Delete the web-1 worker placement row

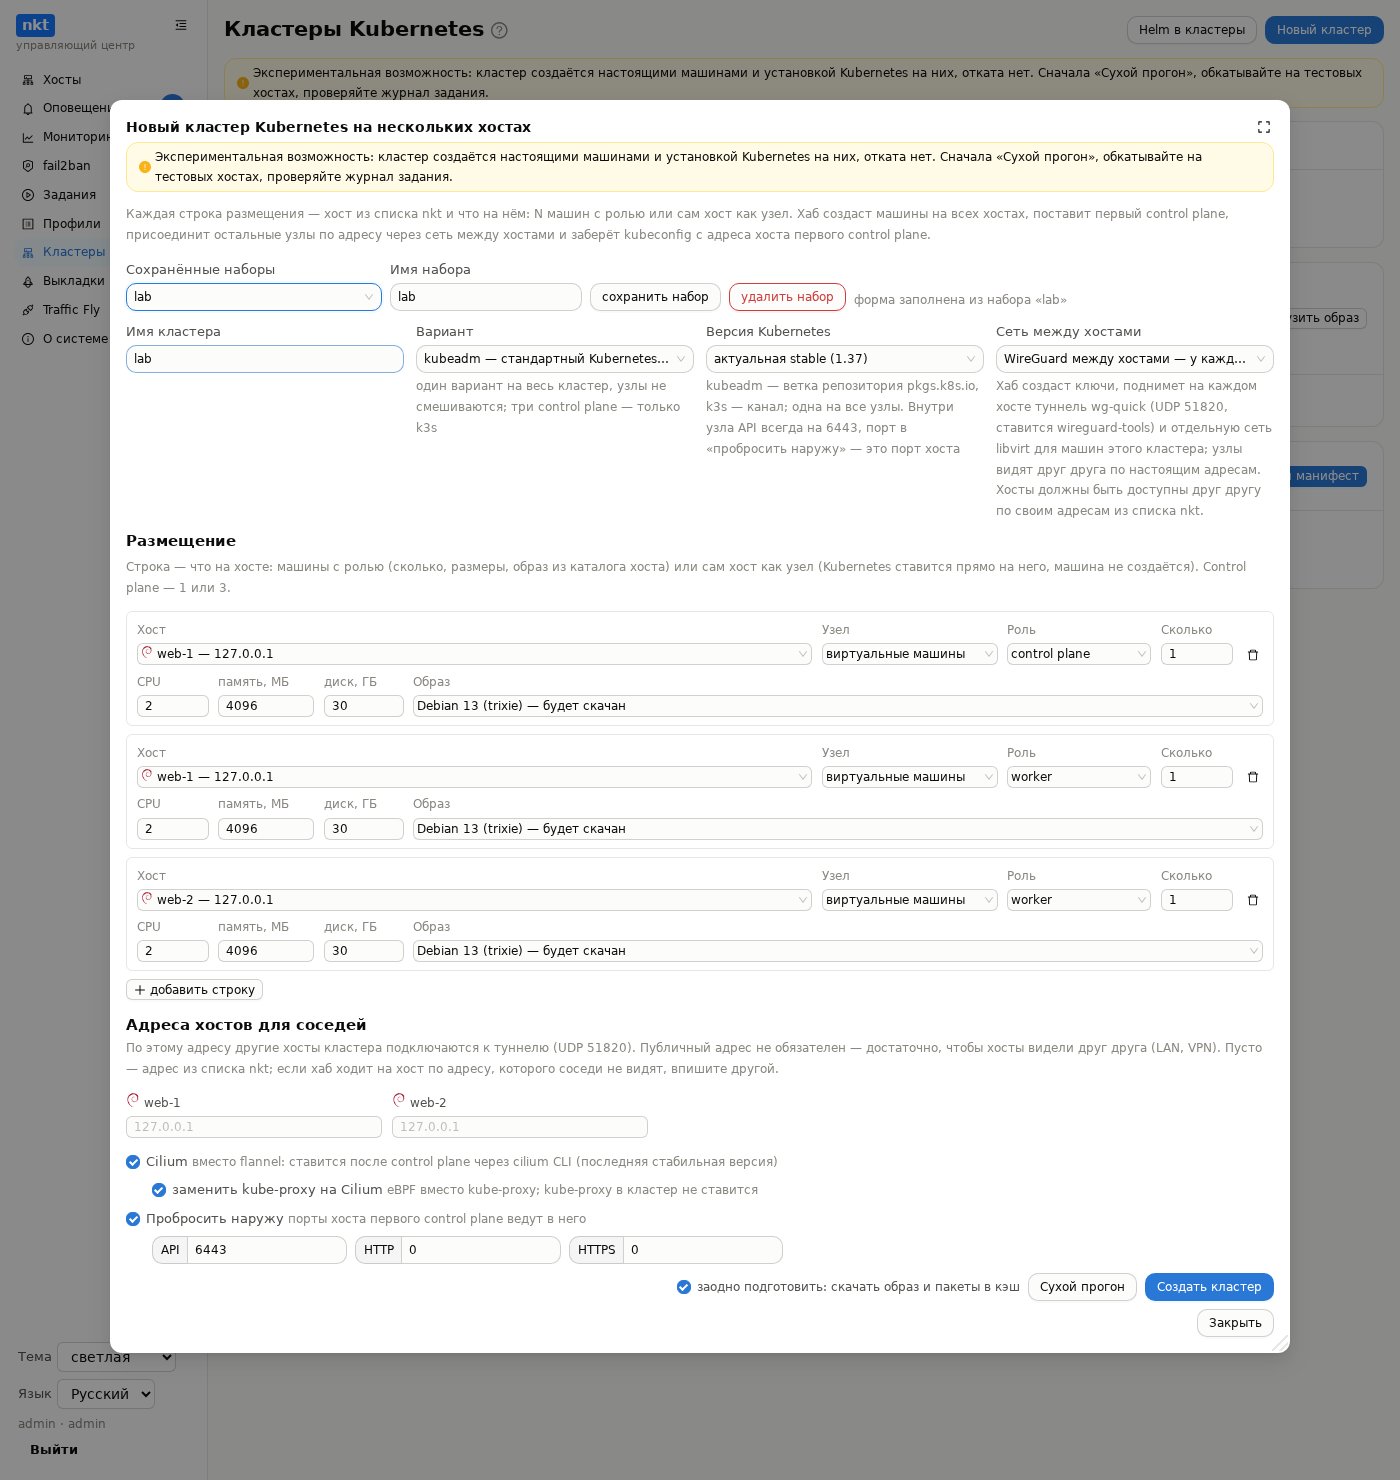pos(1253,777)
